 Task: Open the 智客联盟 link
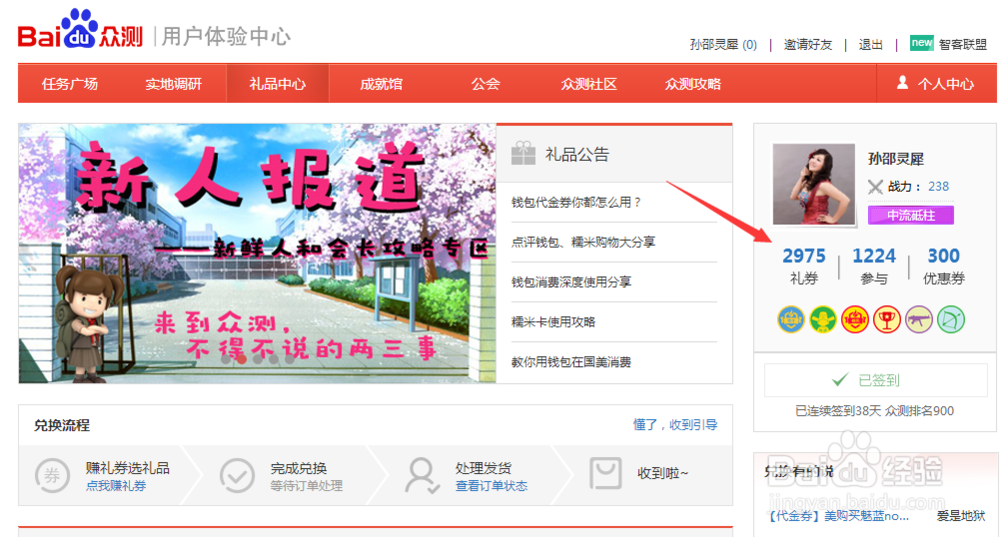963,45
